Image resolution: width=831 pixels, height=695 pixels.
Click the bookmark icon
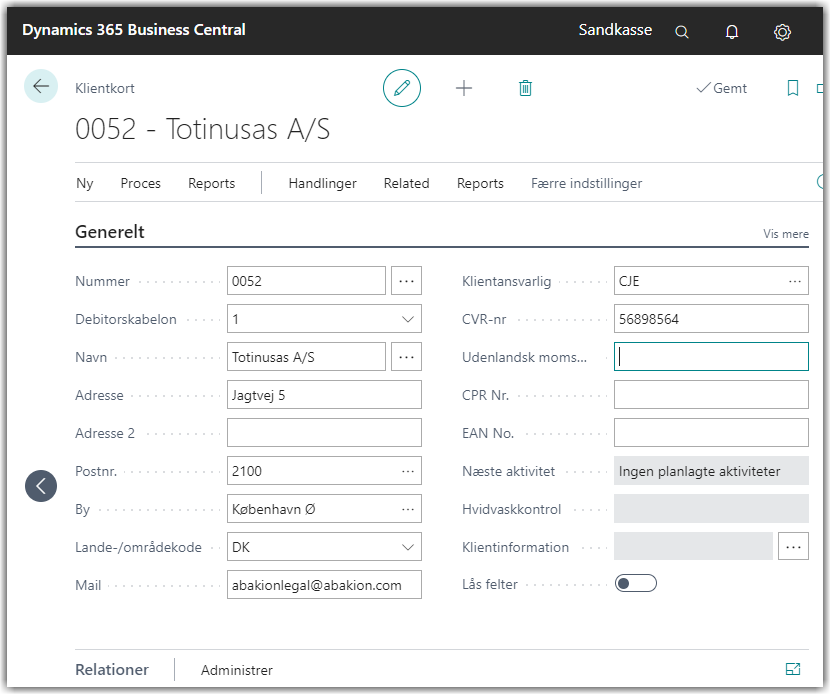[x=792, y=88]
